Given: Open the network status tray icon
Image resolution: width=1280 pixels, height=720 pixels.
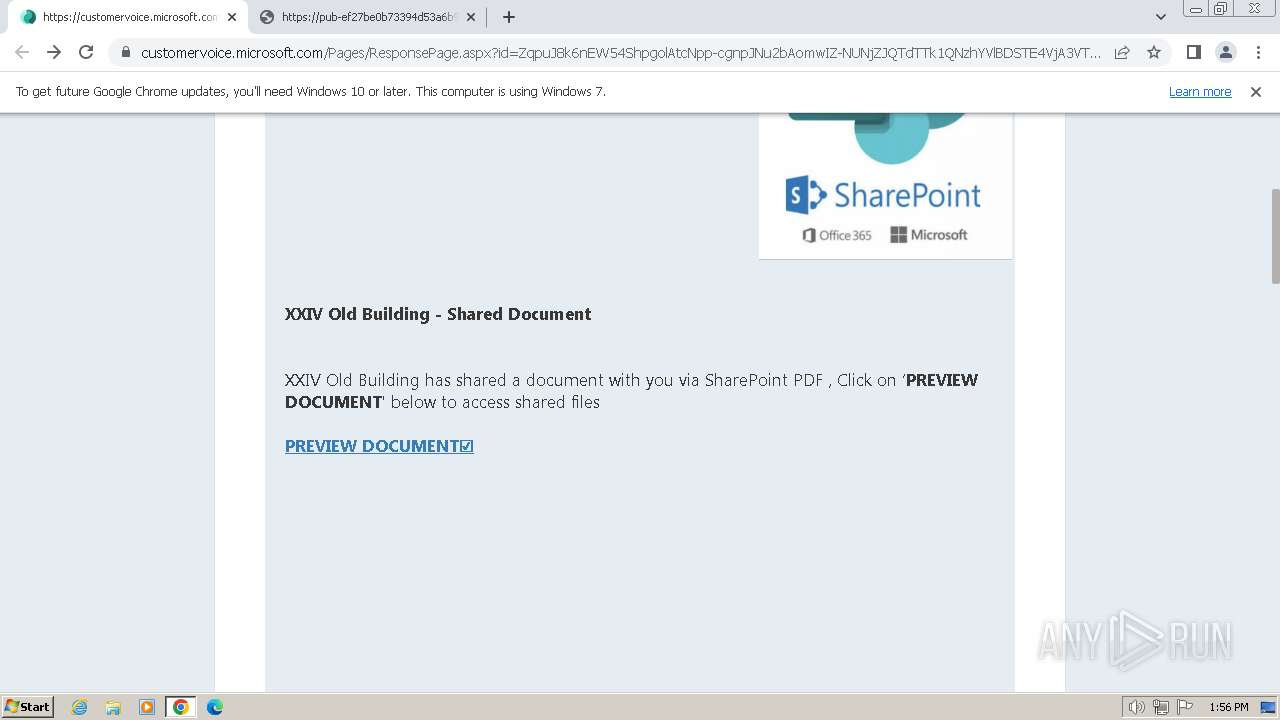Looking at the screenshot, I should tap(1161, 707).
